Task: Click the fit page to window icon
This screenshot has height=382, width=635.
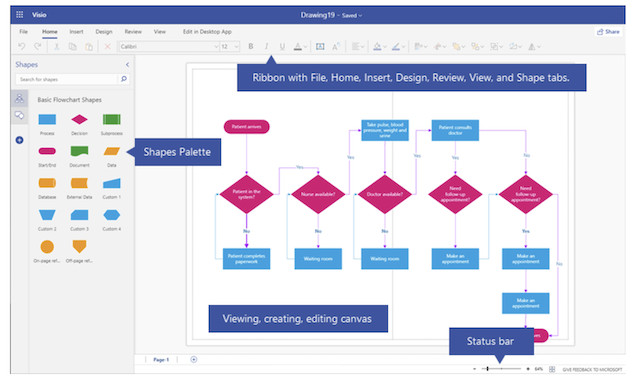Action: tap(552, 369)
